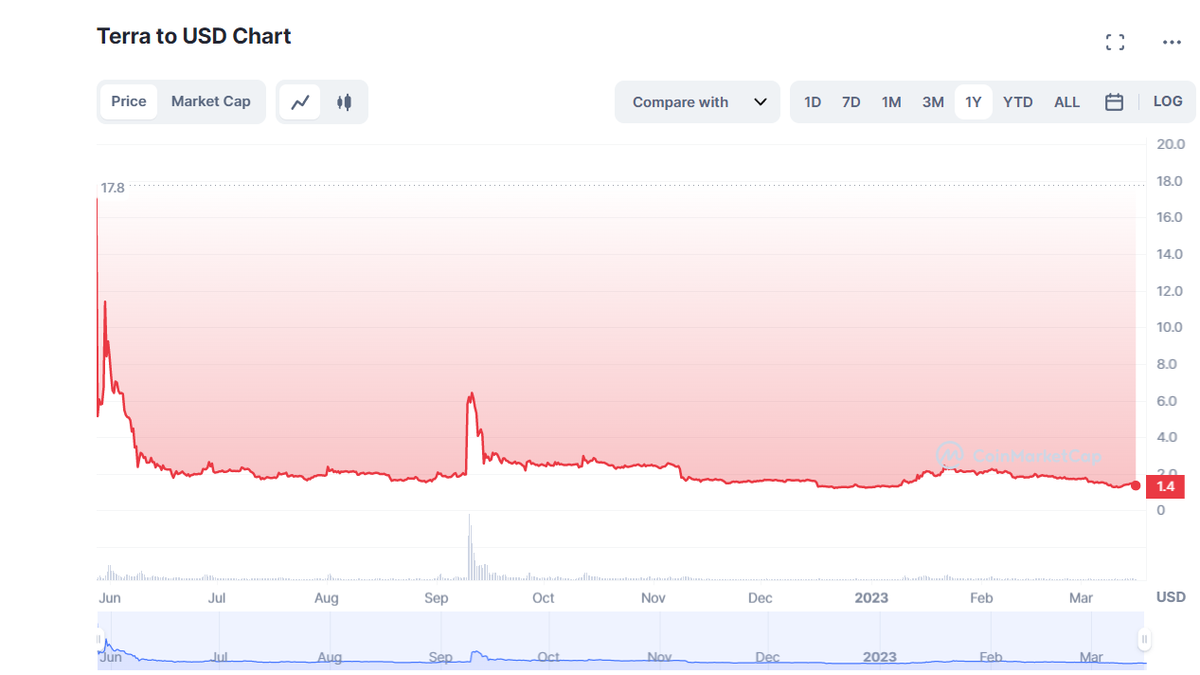Switch to candlestick chart icon
1200x675 pixels.
click(x=344, y=102)
